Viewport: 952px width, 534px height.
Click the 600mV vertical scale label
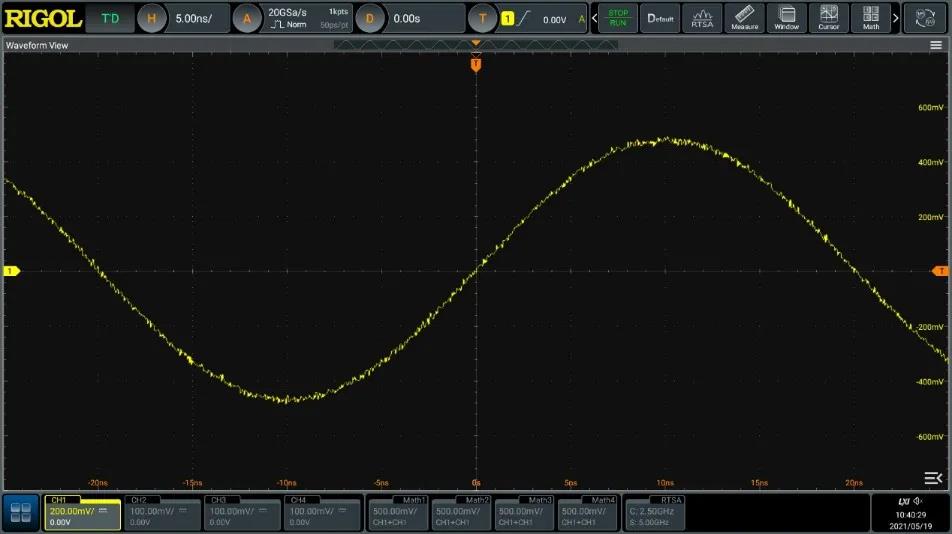(x=931, y=107)
